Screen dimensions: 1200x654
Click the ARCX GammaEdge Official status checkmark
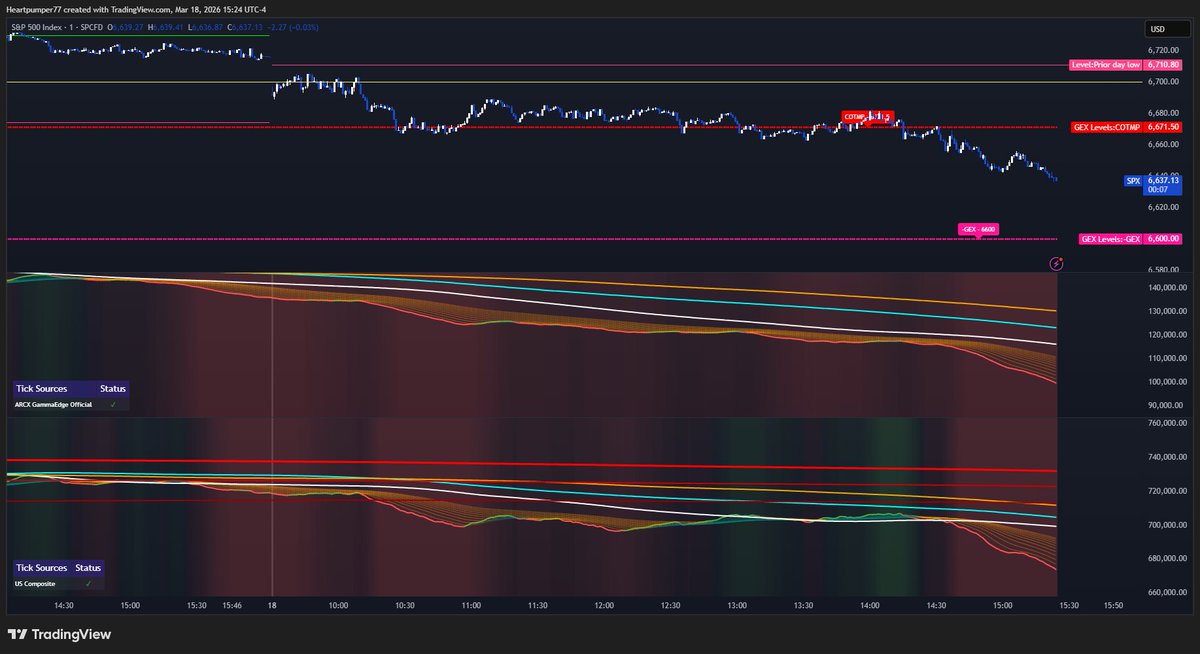(x=113, y=404)
